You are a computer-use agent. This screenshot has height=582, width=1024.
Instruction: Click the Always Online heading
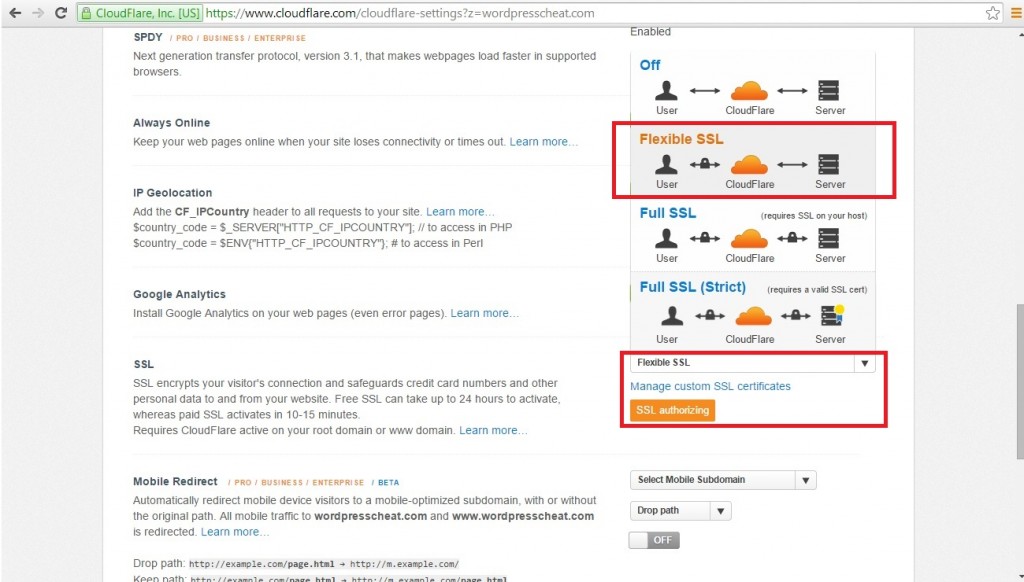tap(171, 123)
